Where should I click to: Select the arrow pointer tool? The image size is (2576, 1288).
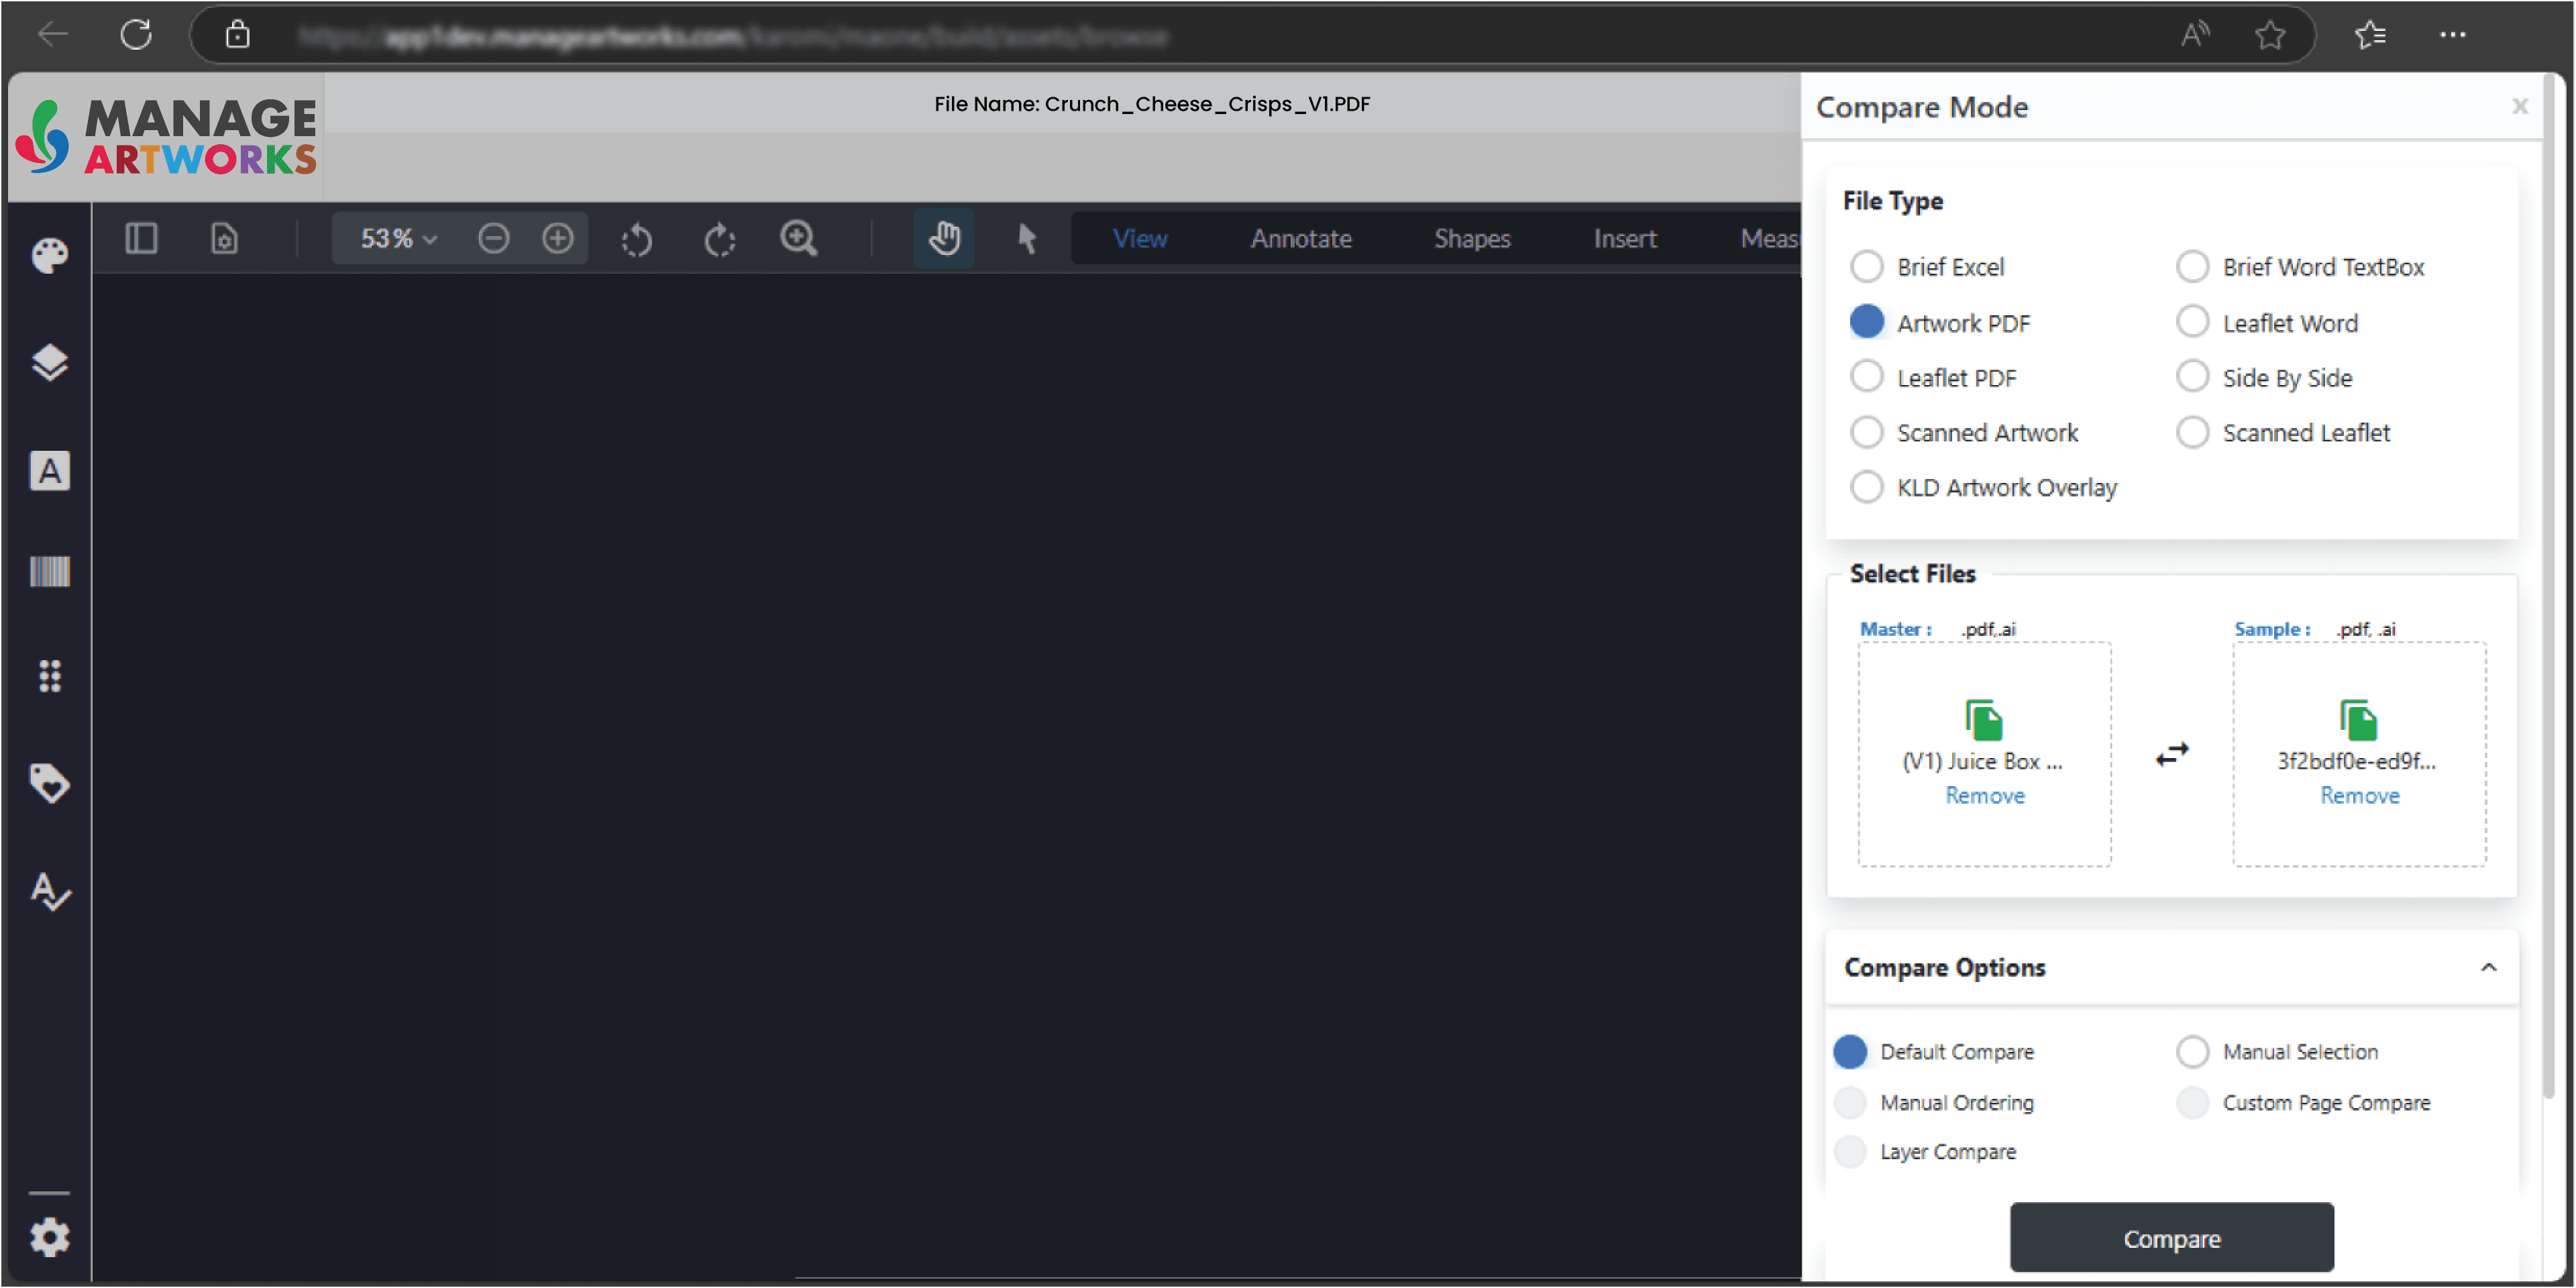click(1027, 239)
